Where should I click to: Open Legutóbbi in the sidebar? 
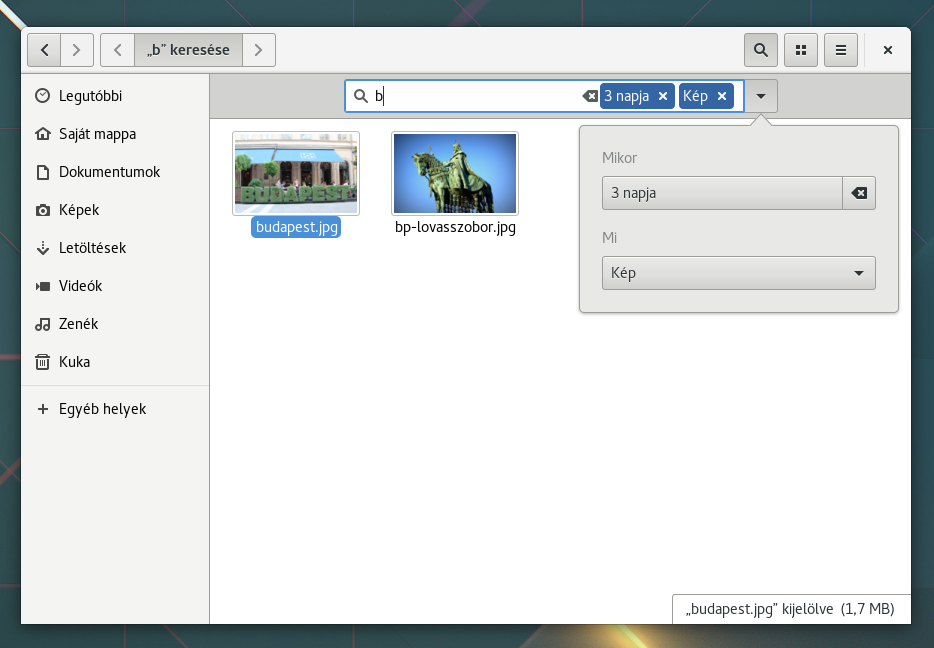(x=90, y=96)
